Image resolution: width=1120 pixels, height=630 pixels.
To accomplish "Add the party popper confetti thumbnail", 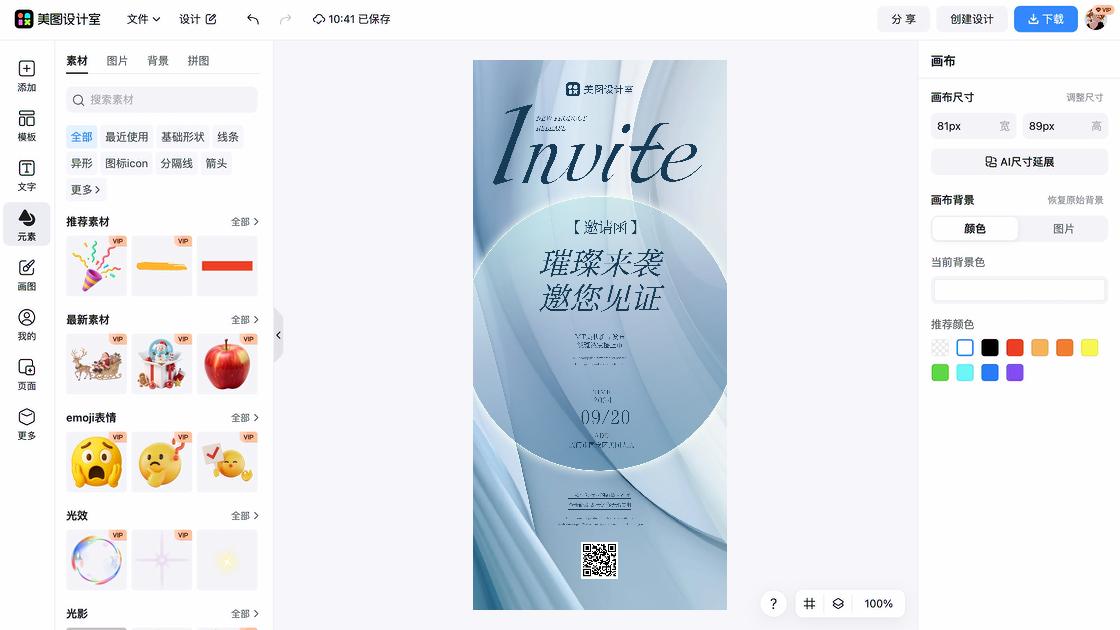I will tap(96, 266).
